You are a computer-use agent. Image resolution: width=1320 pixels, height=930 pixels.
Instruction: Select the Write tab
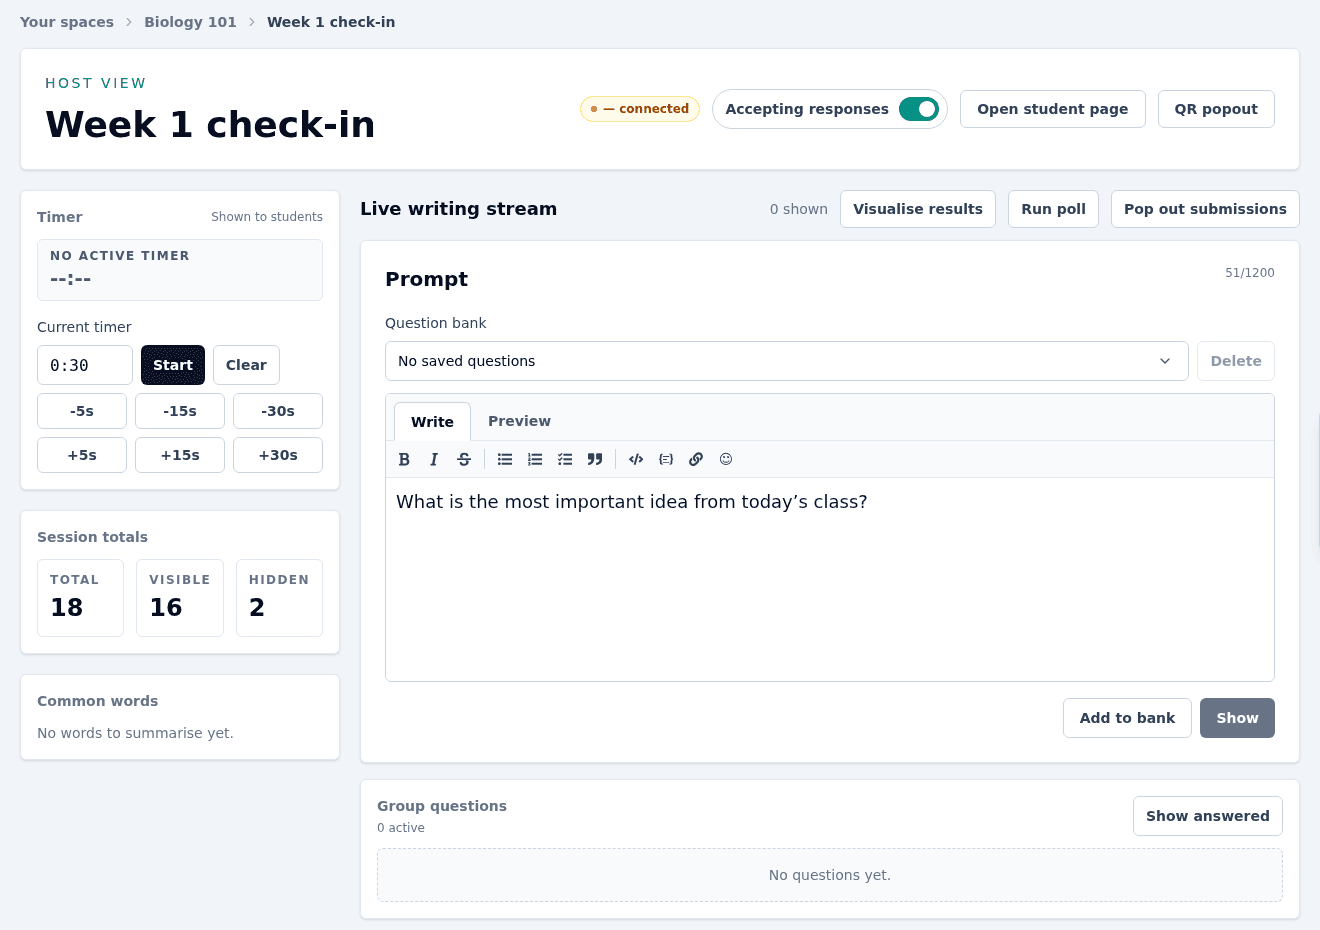click(x=432, y=422)
